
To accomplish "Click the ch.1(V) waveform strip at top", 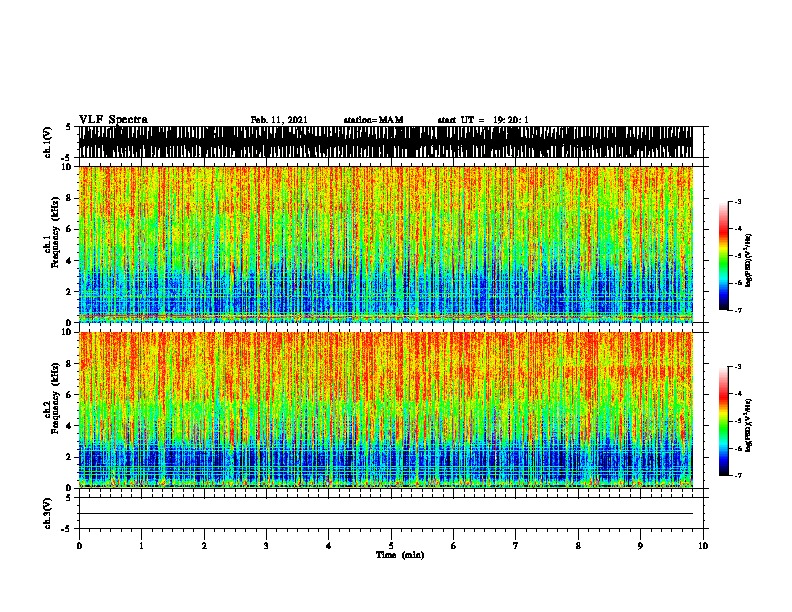I will 386,142.
